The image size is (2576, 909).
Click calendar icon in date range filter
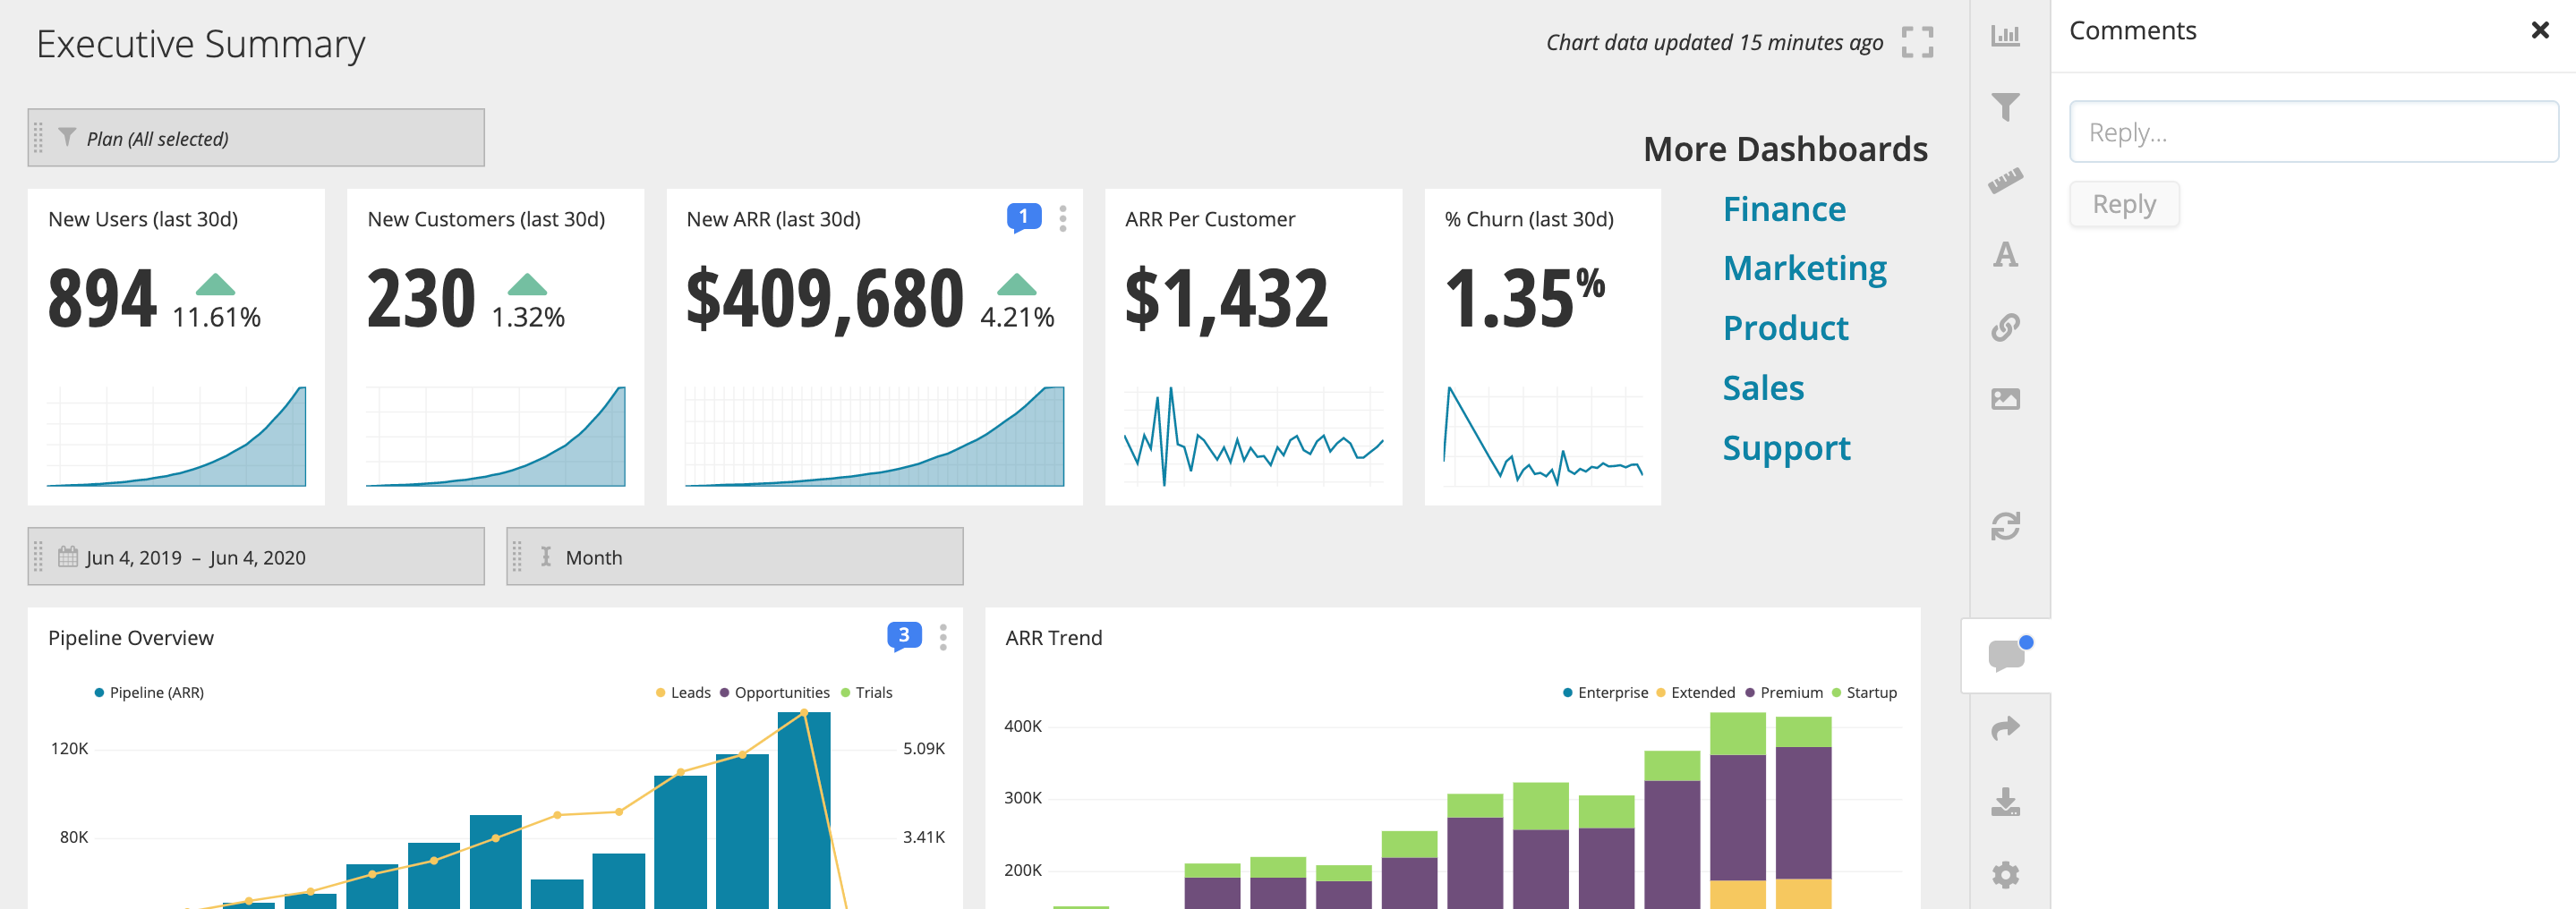click(68, 556)
